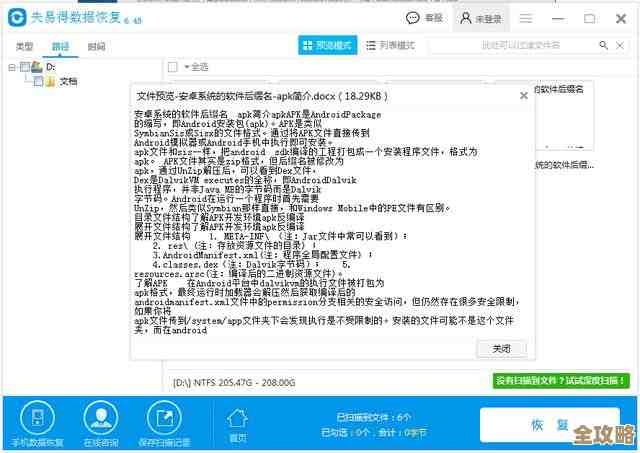Tick the 文档 folder checkbox

[38, 82]
